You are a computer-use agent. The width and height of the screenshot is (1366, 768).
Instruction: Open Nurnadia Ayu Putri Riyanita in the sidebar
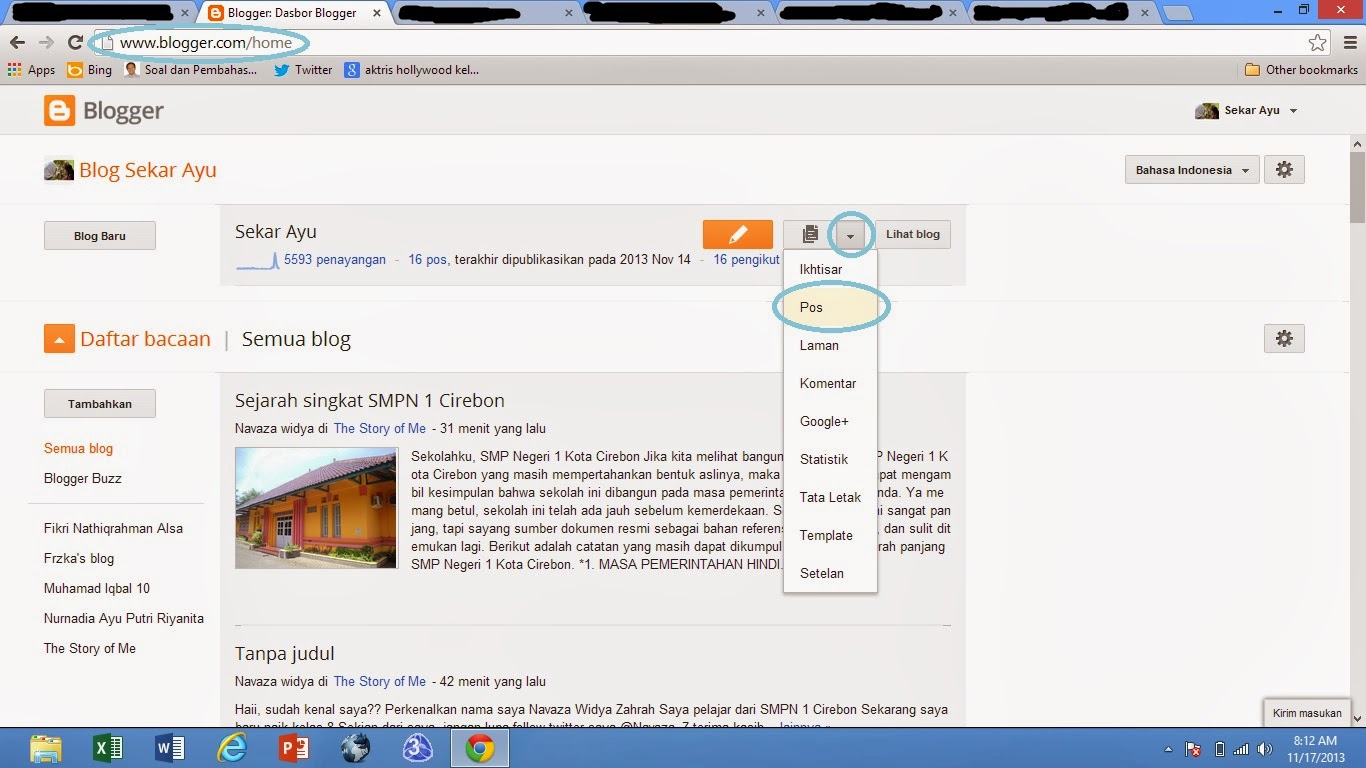click(x=124, y=618)
